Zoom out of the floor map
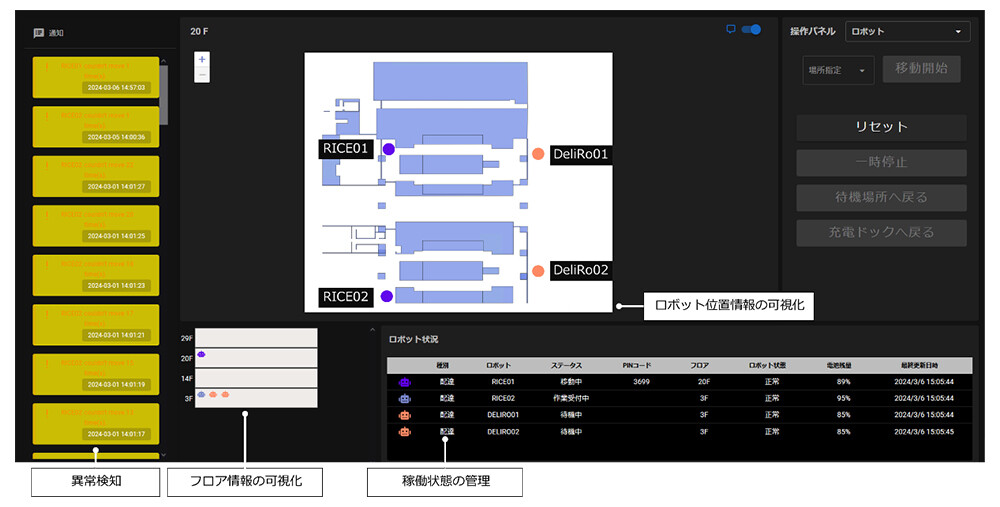 pyautogui.click(x=202, y=75)
